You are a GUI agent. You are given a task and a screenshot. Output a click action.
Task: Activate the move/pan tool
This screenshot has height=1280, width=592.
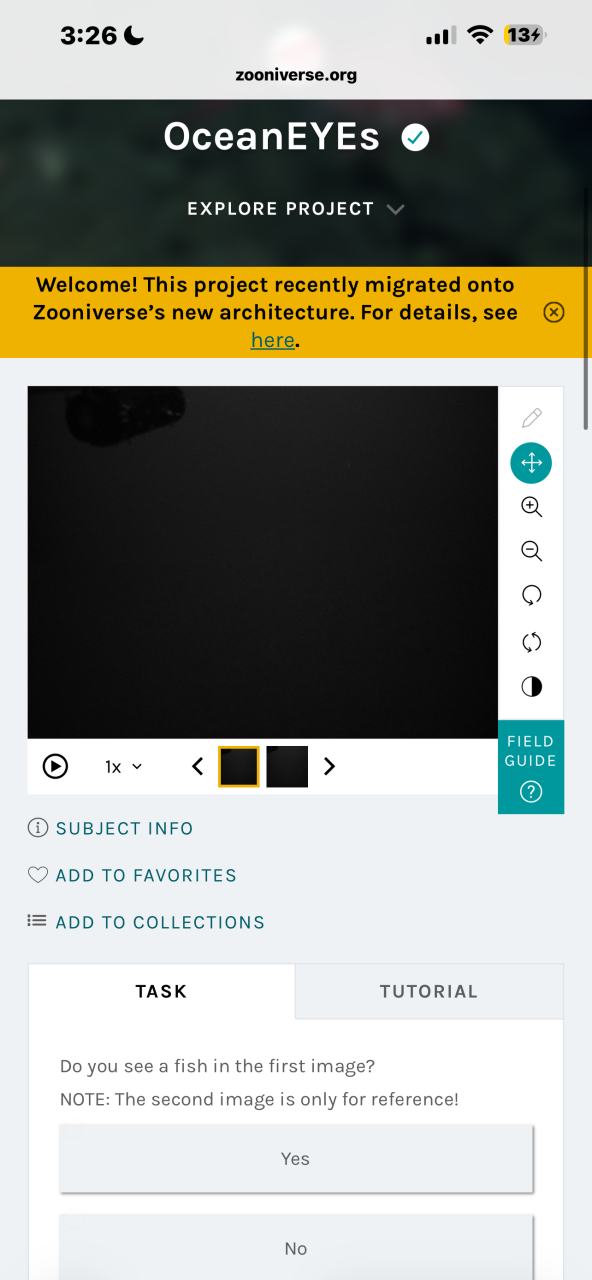(531, 462)
